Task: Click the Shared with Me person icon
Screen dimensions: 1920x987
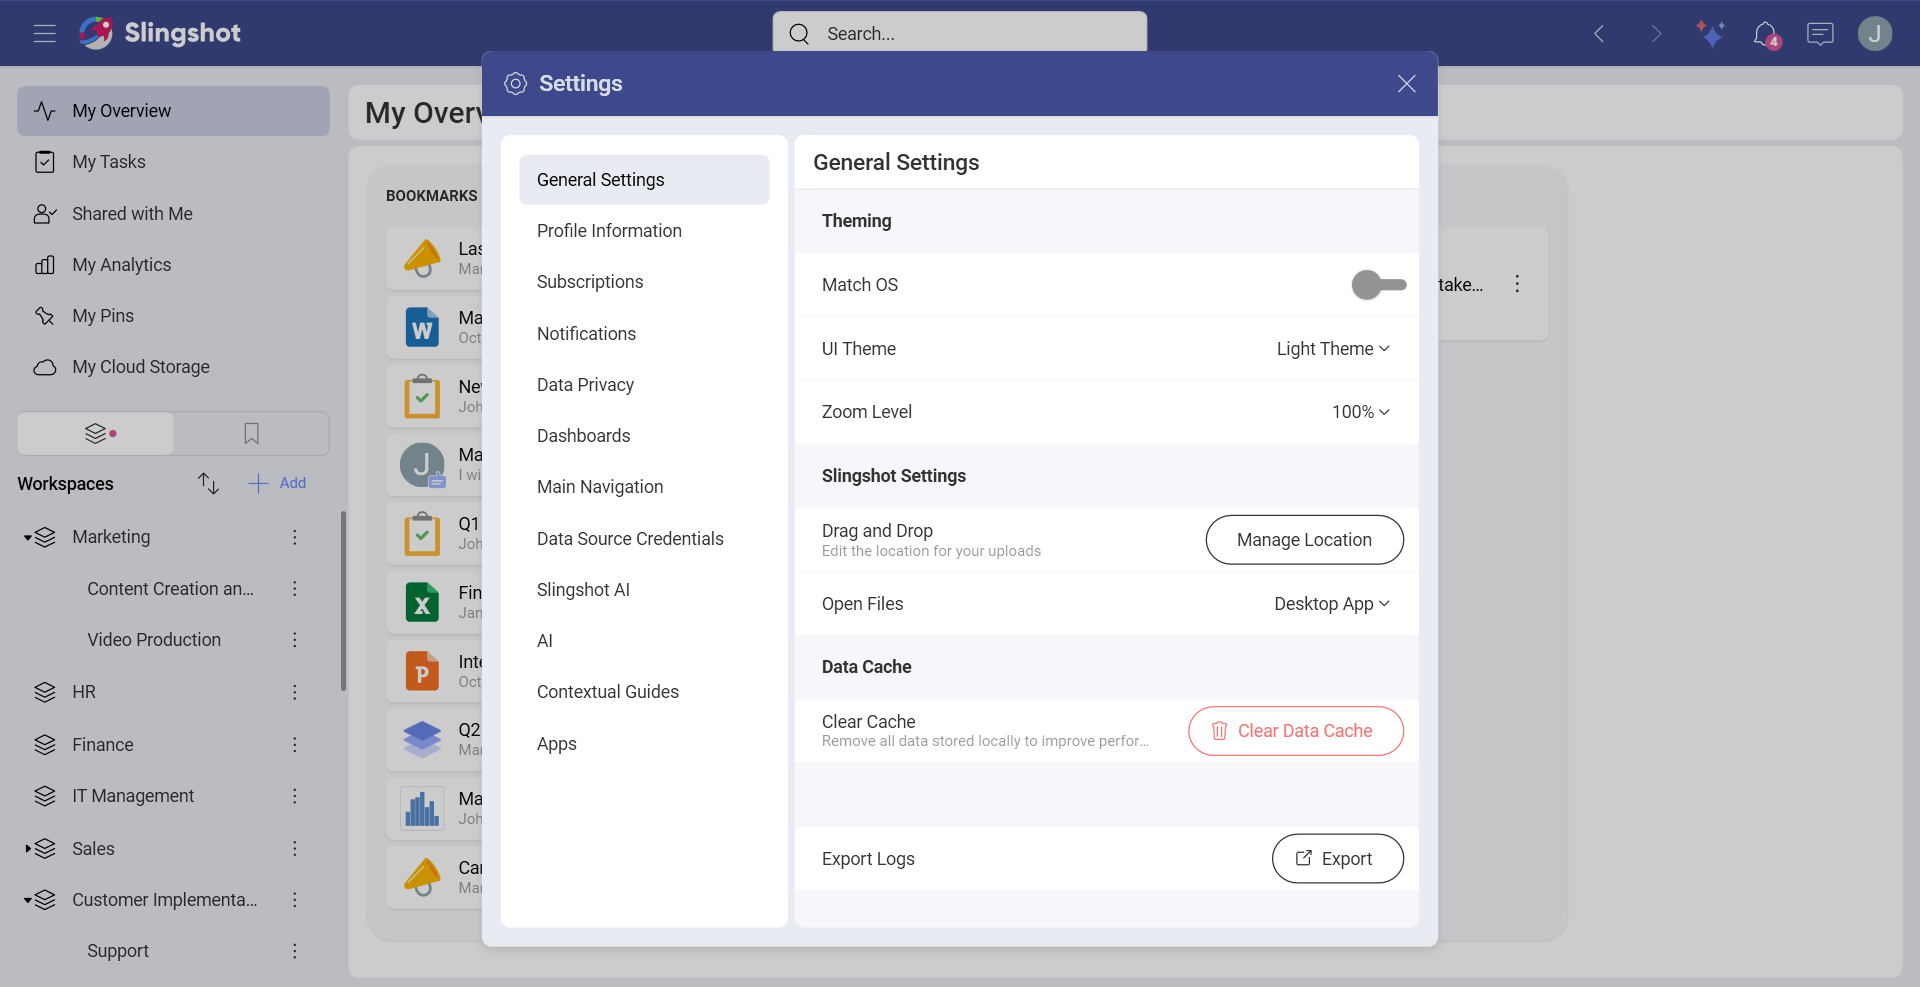Action: 45,214
